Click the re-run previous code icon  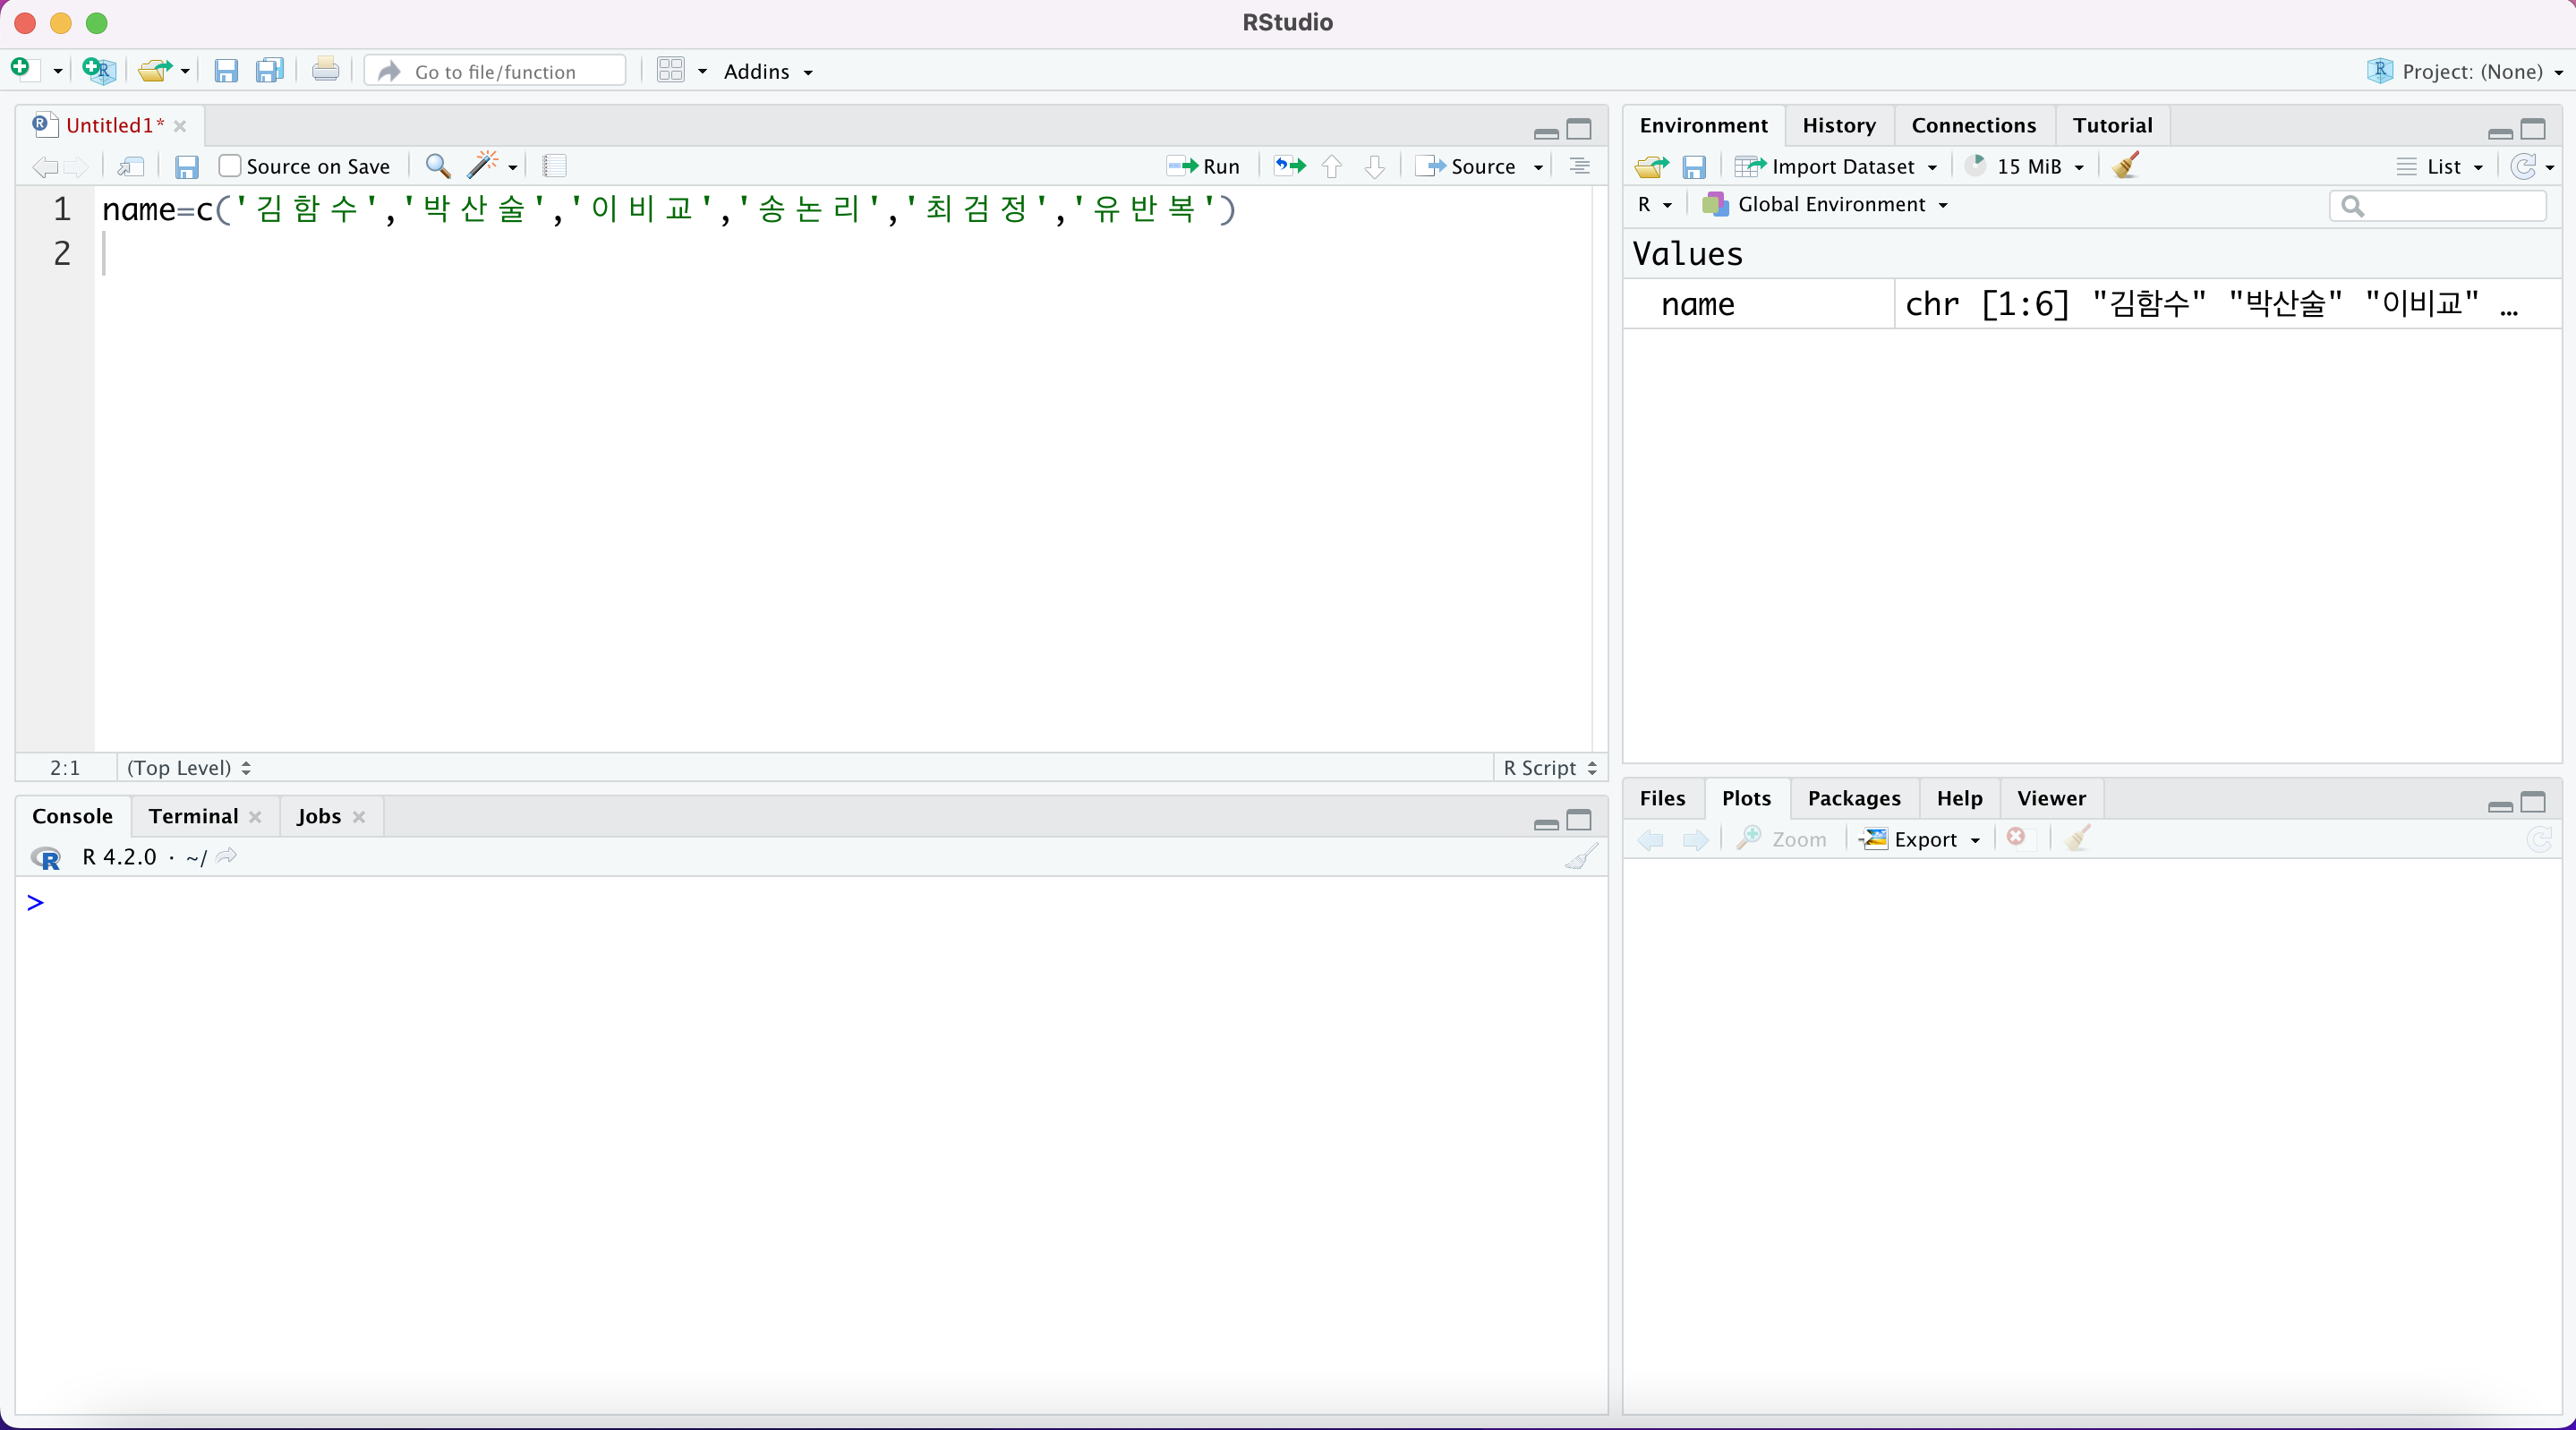click(1290, 166)
